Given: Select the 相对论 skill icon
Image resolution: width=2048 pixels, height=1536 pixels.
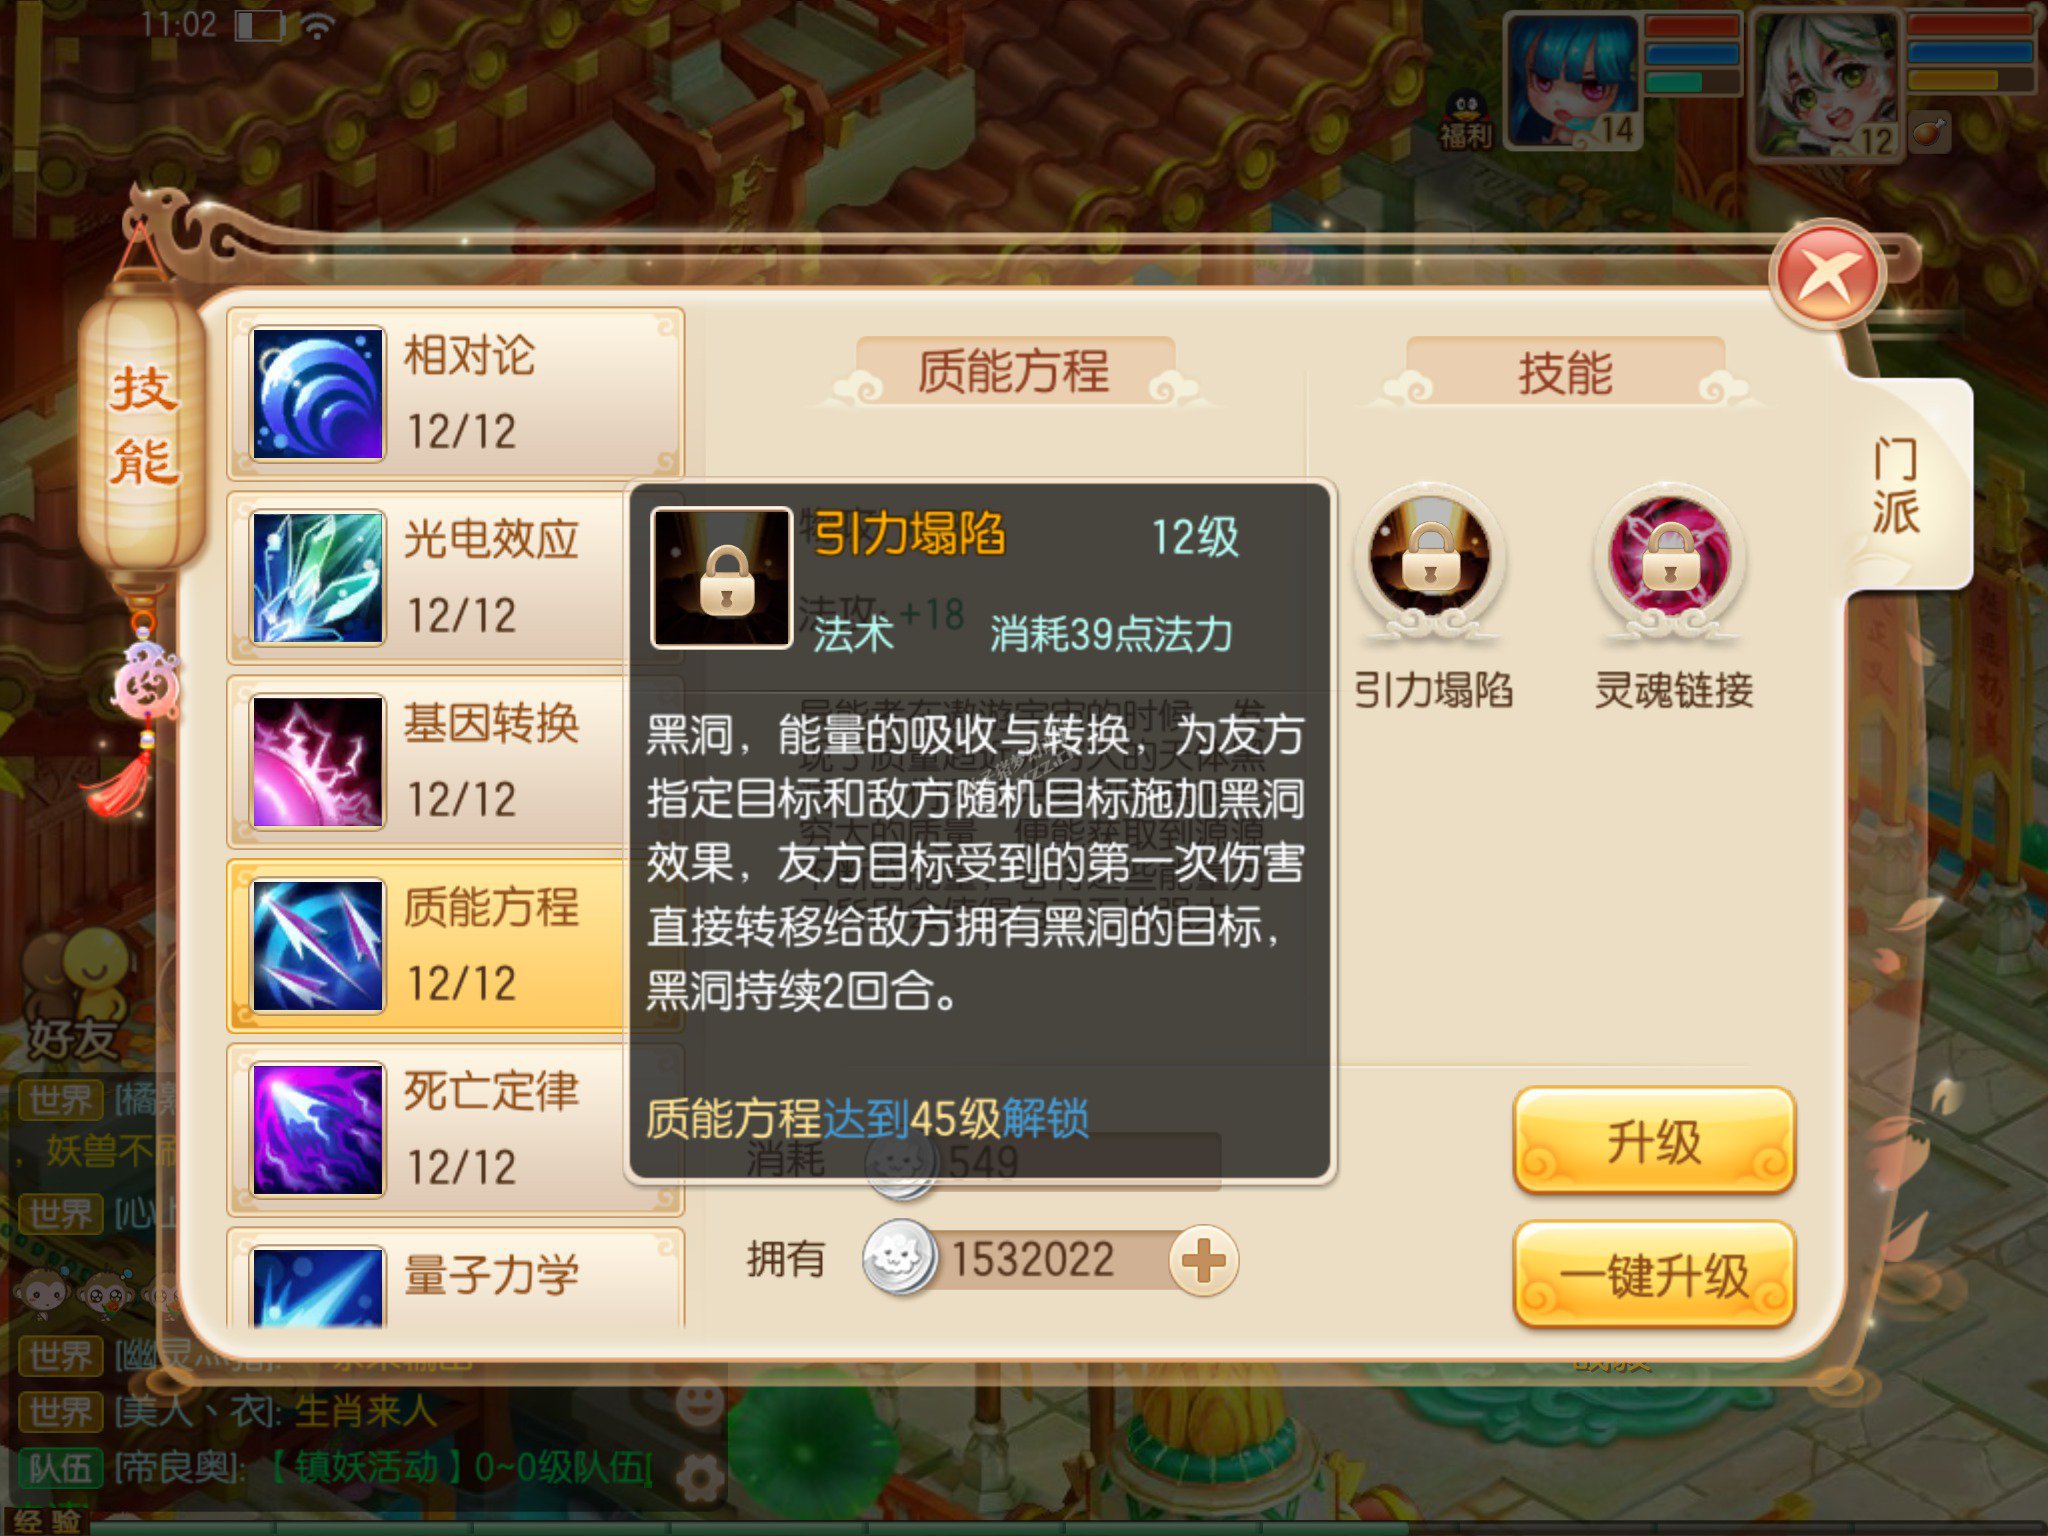Looking at the screenshot, I should (318, 394).
